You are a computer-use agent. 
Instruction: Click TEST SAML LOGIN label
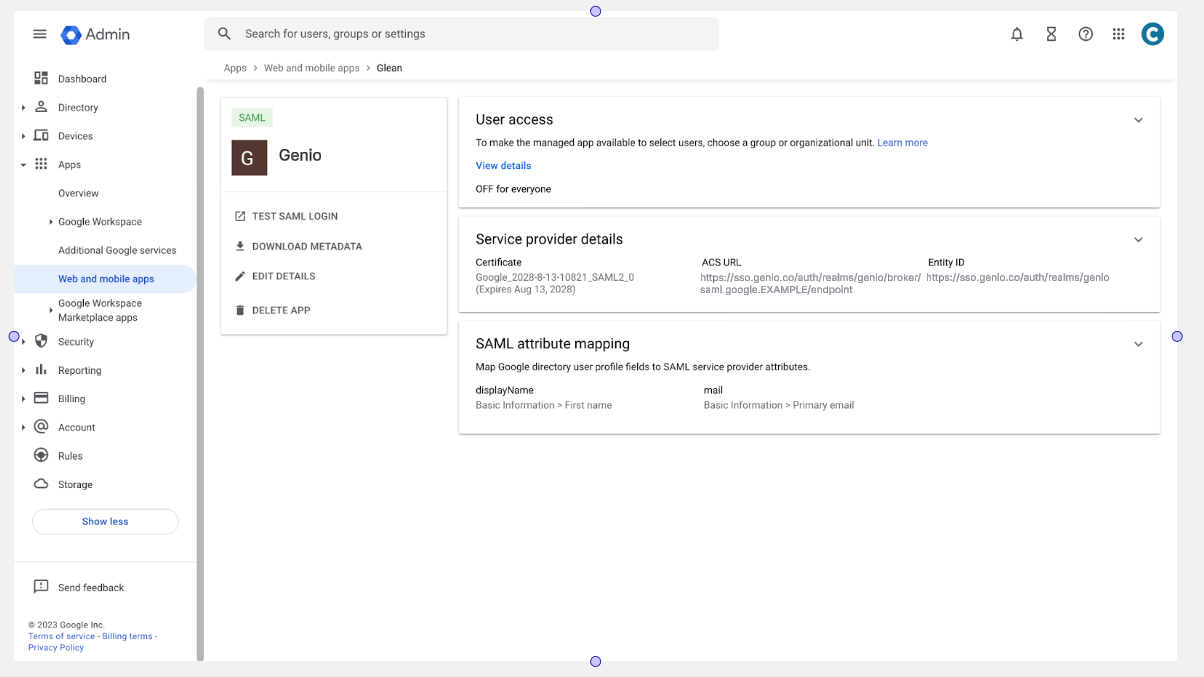[295, 216]
